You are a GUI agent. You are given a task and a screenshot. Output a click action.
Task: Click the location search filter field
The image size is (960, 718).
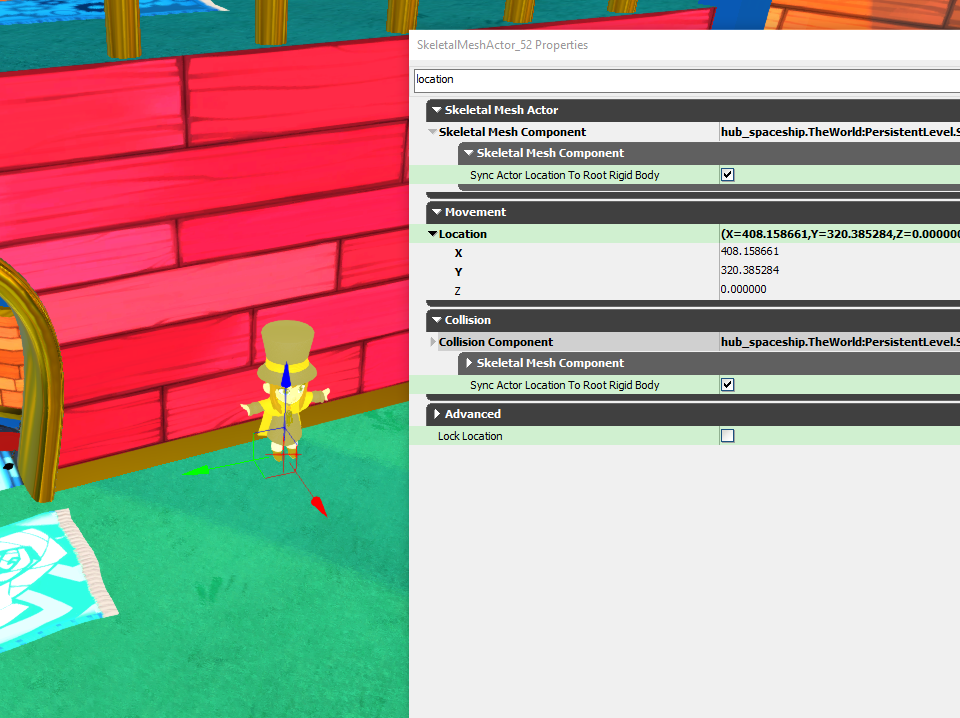687,80
